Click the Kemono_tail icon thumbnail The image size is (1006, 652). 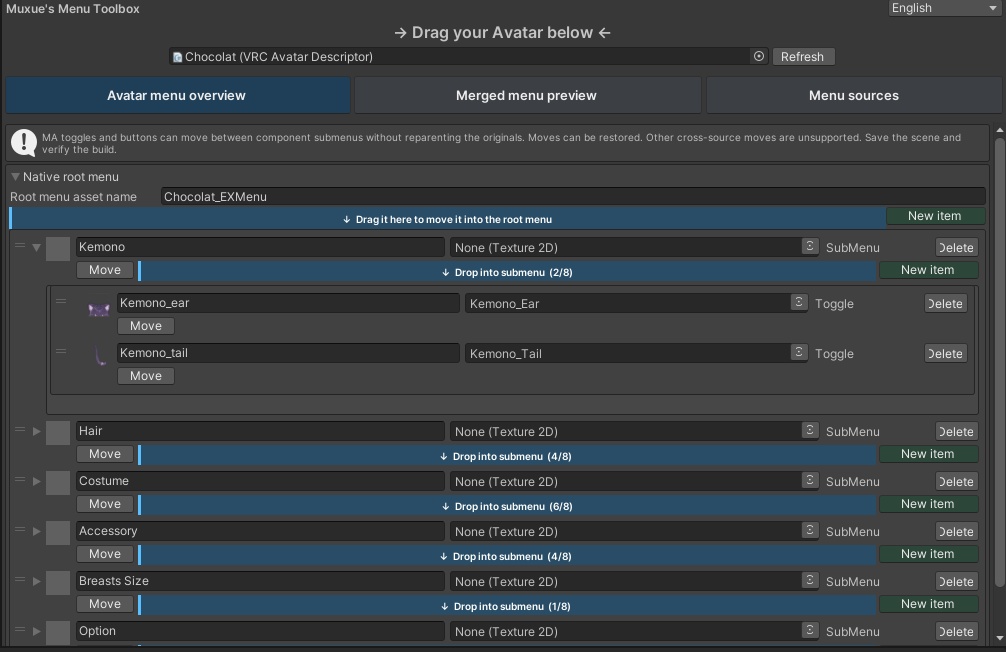click(x=99, y=356)
